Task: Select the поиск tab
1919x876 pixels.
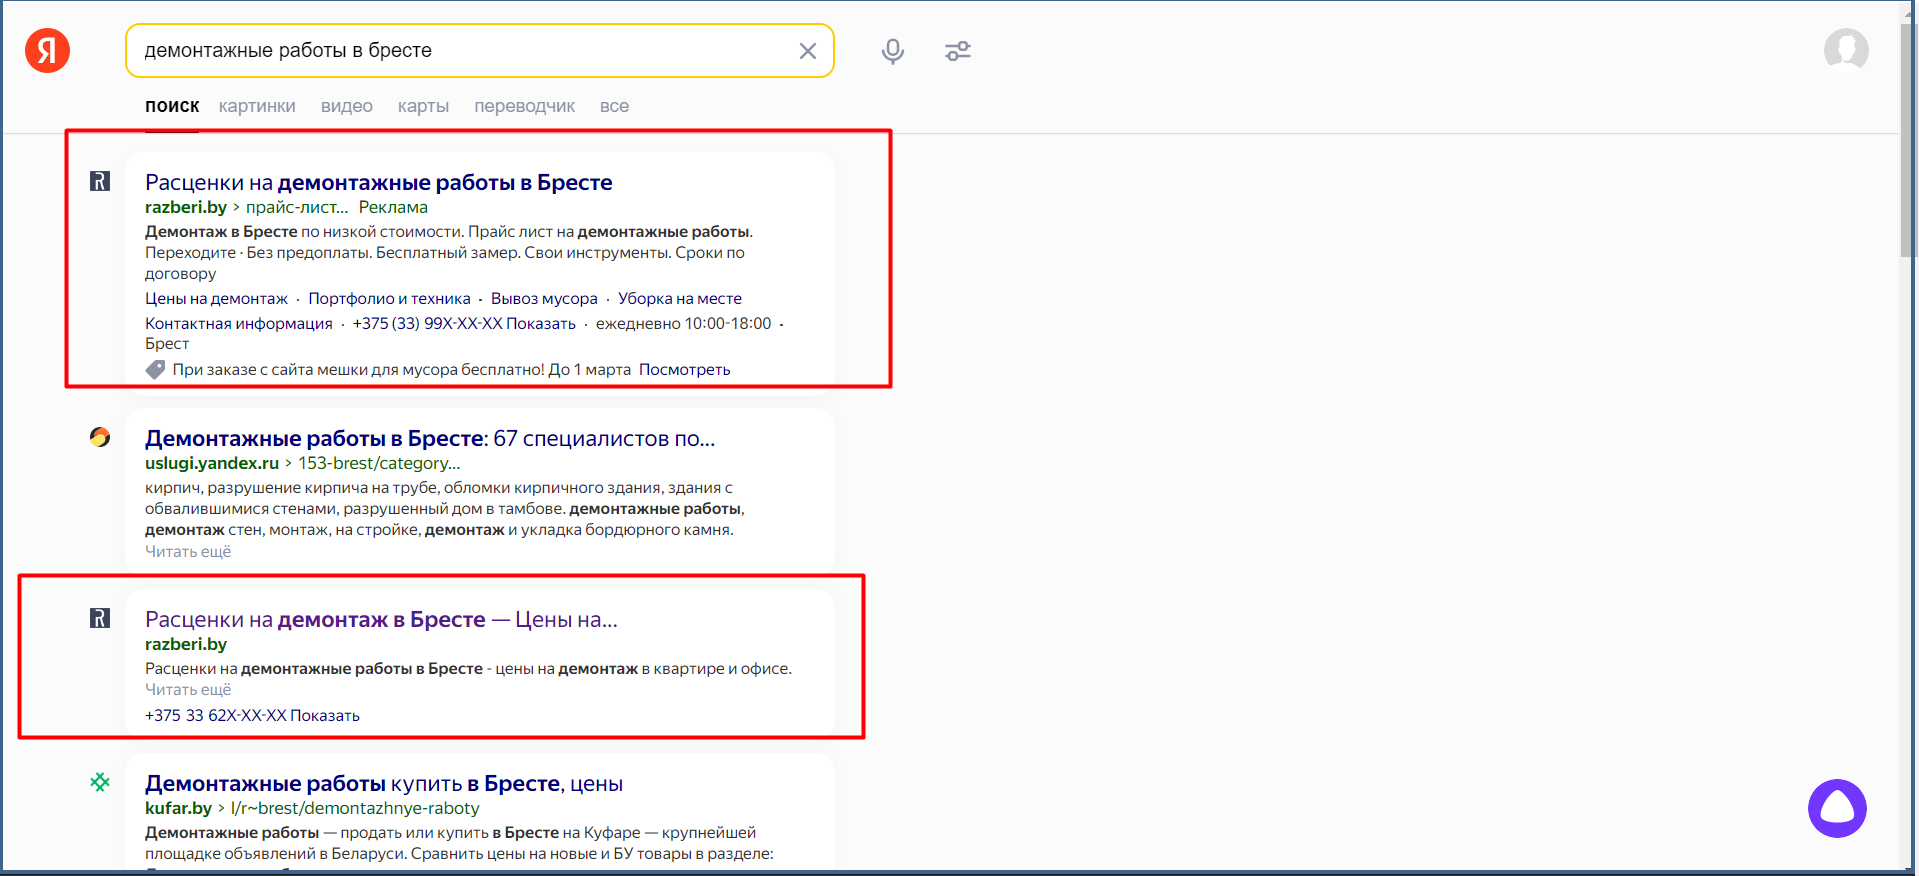Action: 172,106
